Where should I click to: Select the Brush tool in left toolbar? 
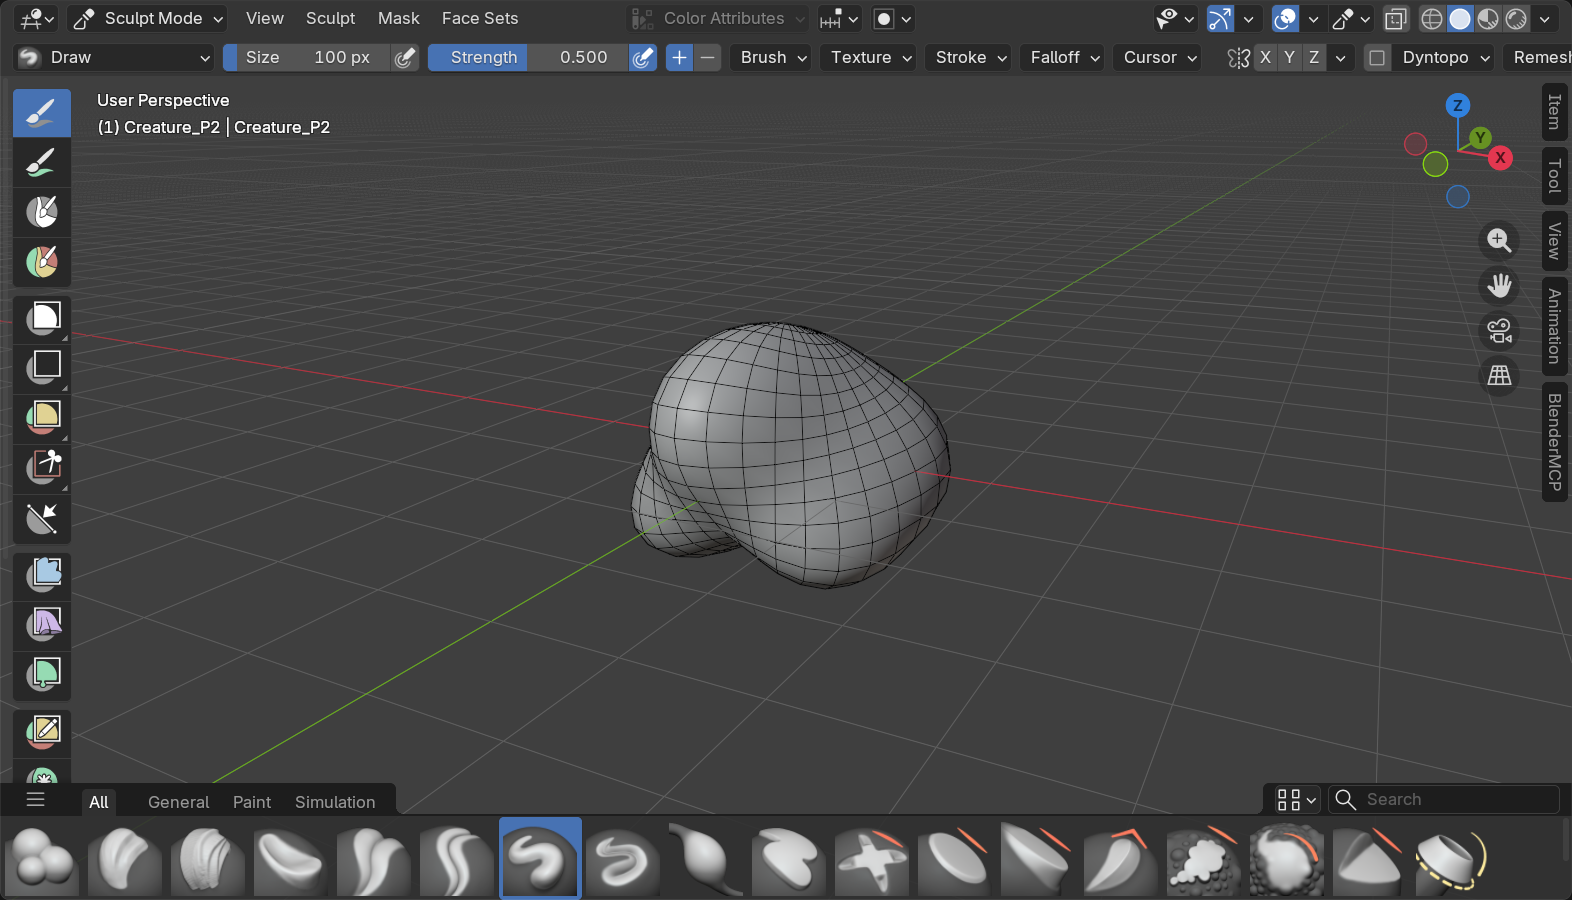42,113
